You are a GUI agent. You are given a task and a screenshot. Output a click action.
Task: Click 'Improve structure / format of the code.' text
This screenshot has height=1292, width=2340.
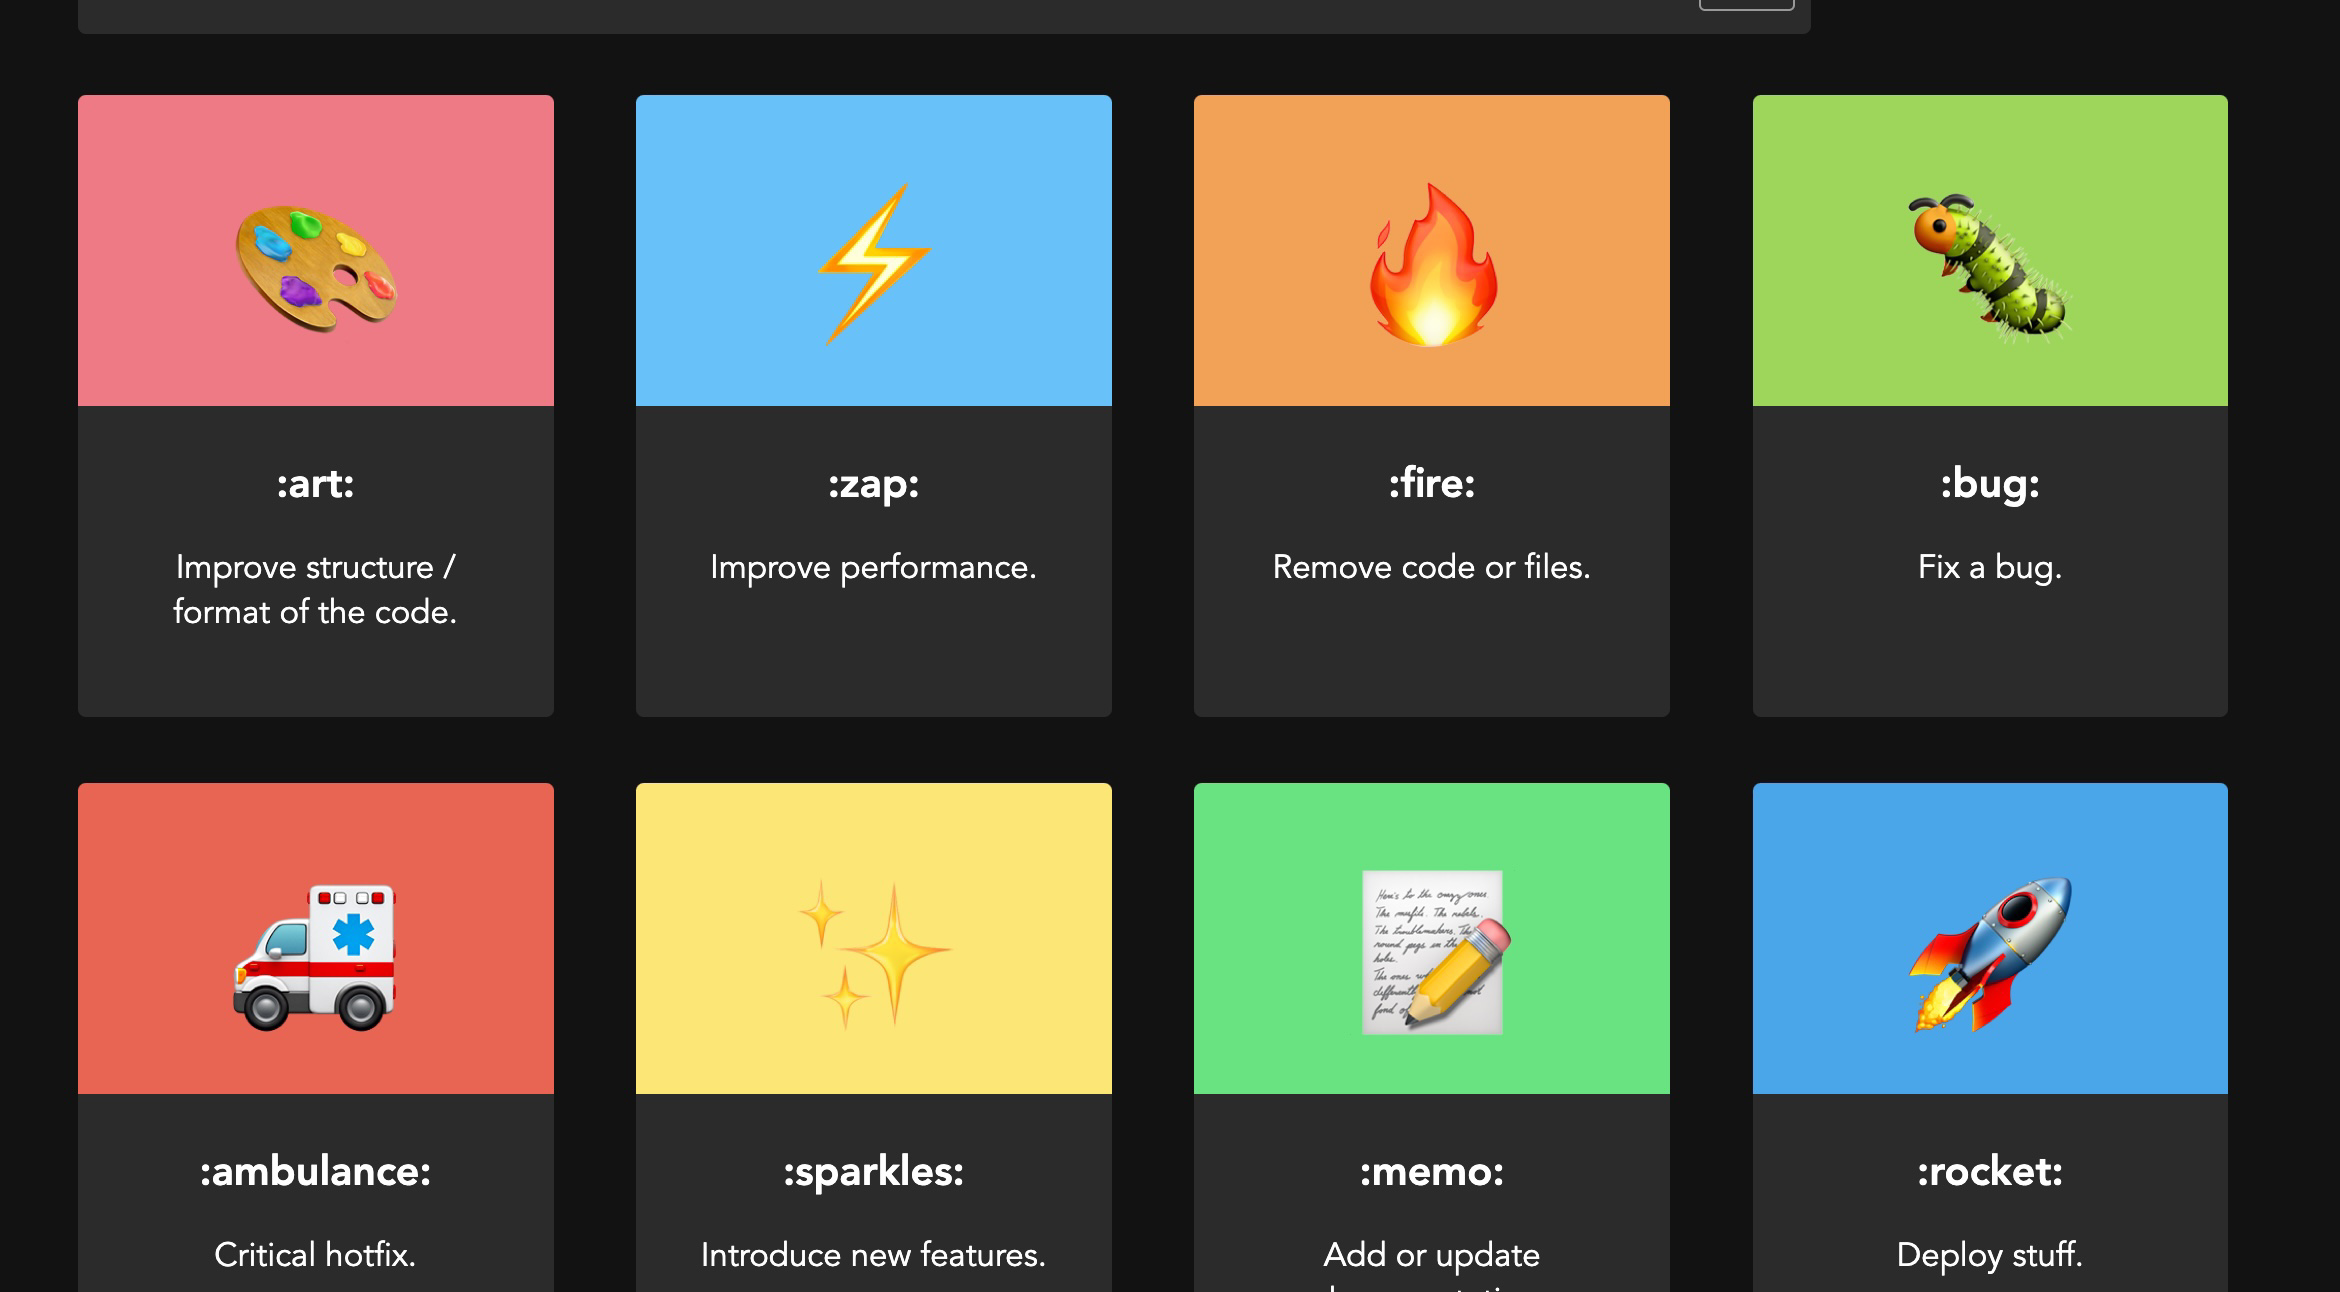[316, 589]
